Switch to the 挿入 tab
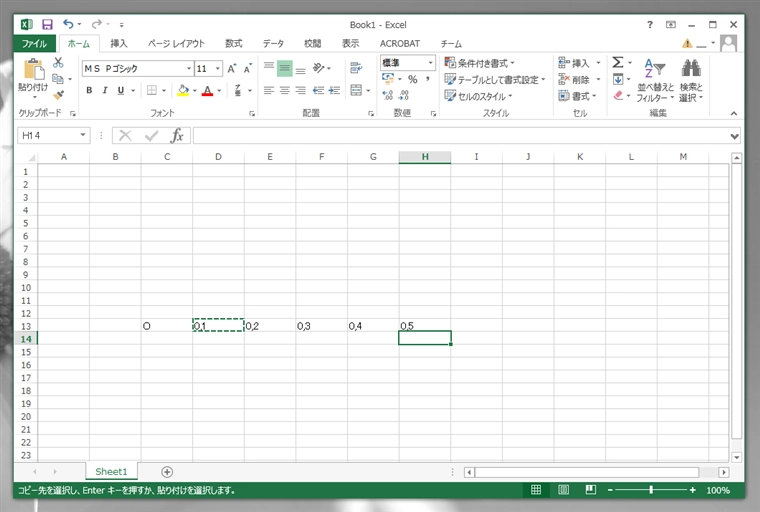This screenshot has width=760, height=512. click(119, 44)
